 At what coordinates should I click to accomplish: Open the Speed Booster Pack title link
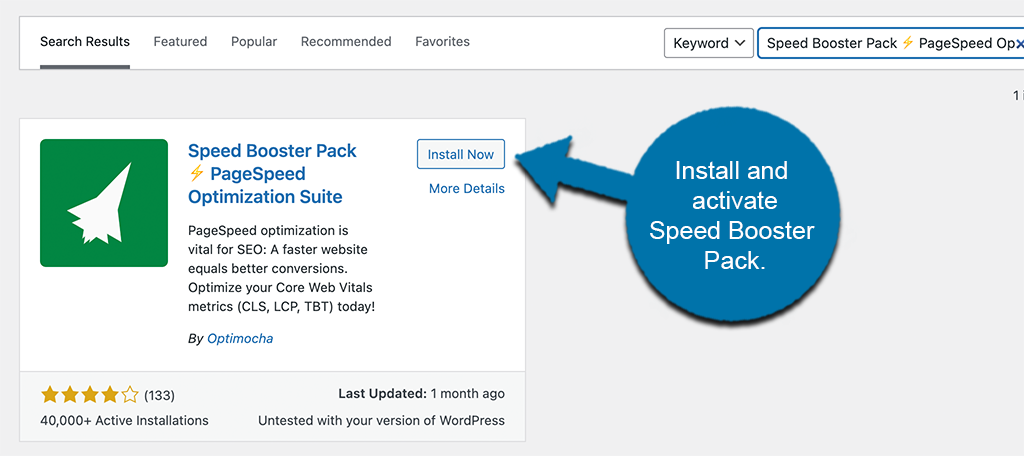[272, 174]
